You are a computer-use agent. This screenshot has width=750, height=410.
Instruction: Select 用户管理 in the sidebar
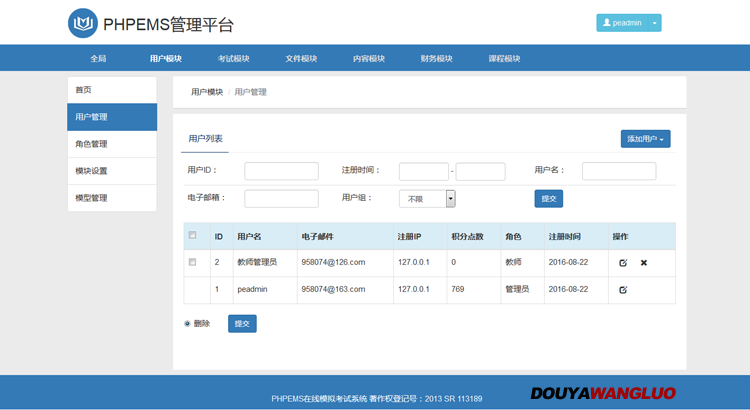tap(112, 117)
